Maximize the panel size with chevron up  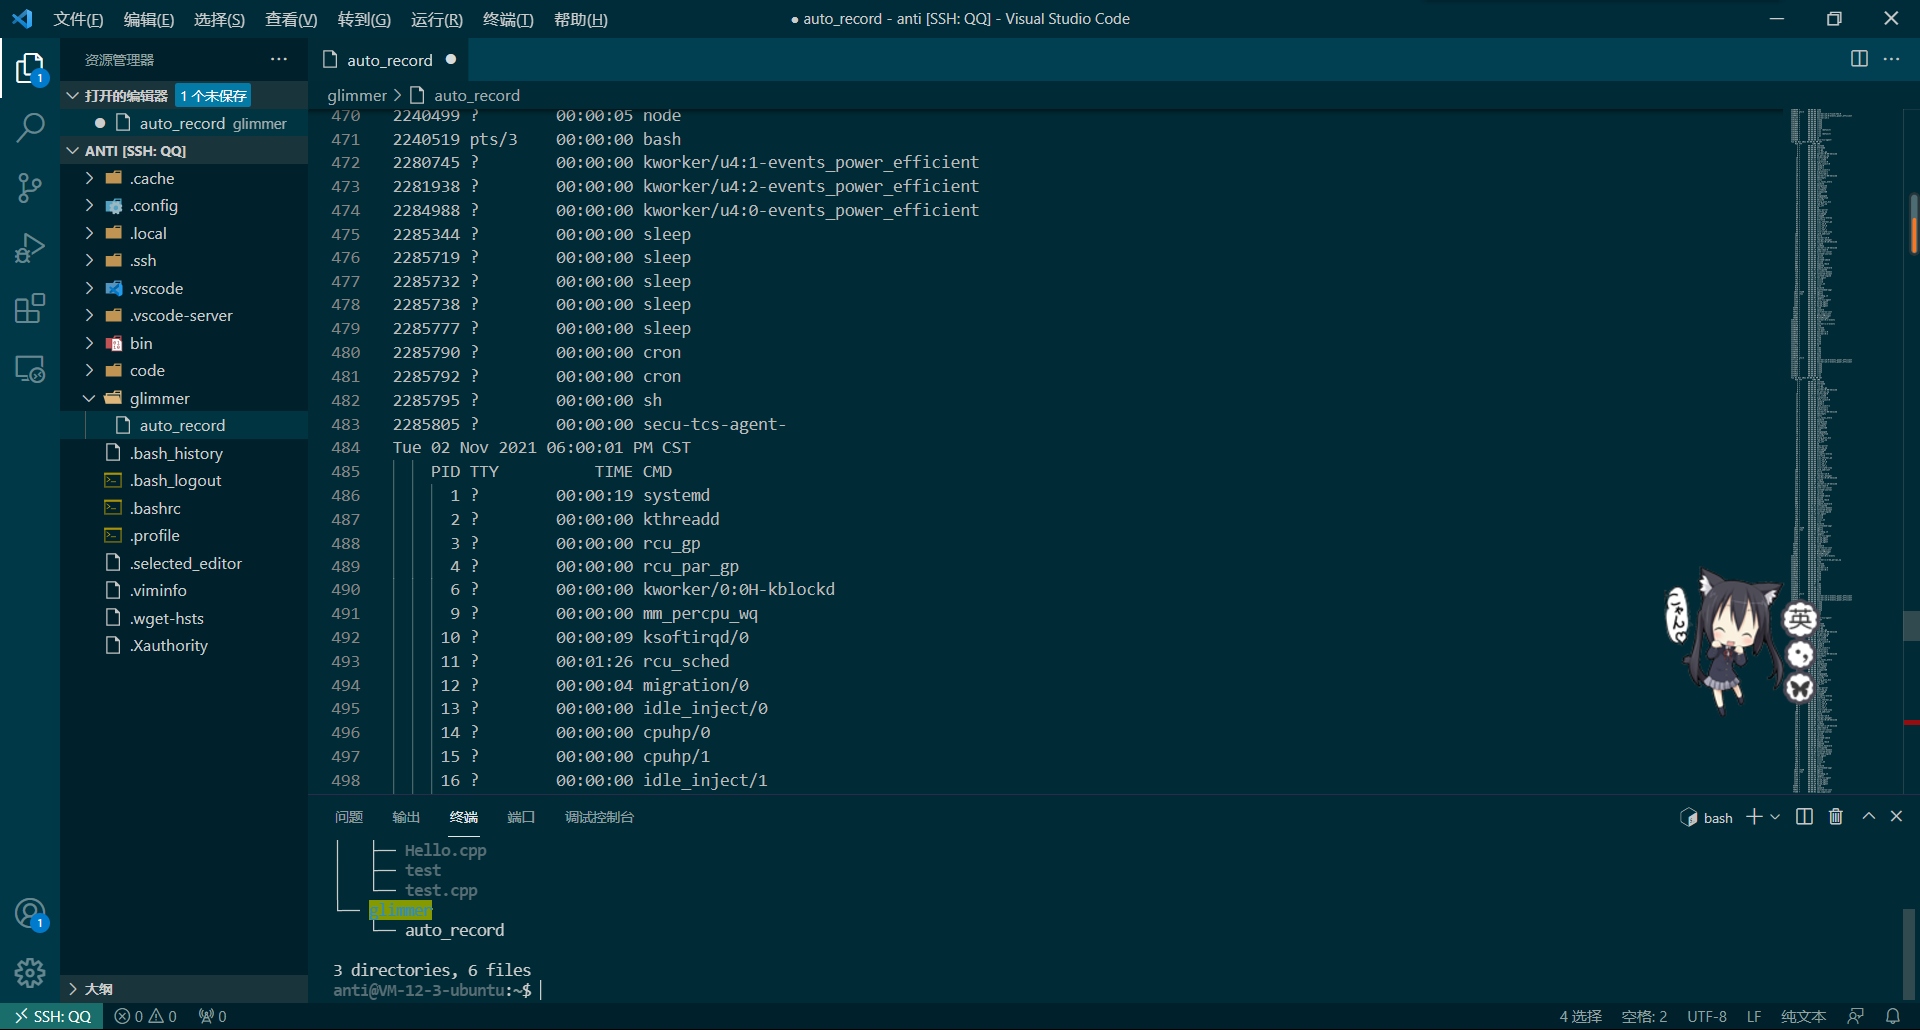click(1868, 817)
